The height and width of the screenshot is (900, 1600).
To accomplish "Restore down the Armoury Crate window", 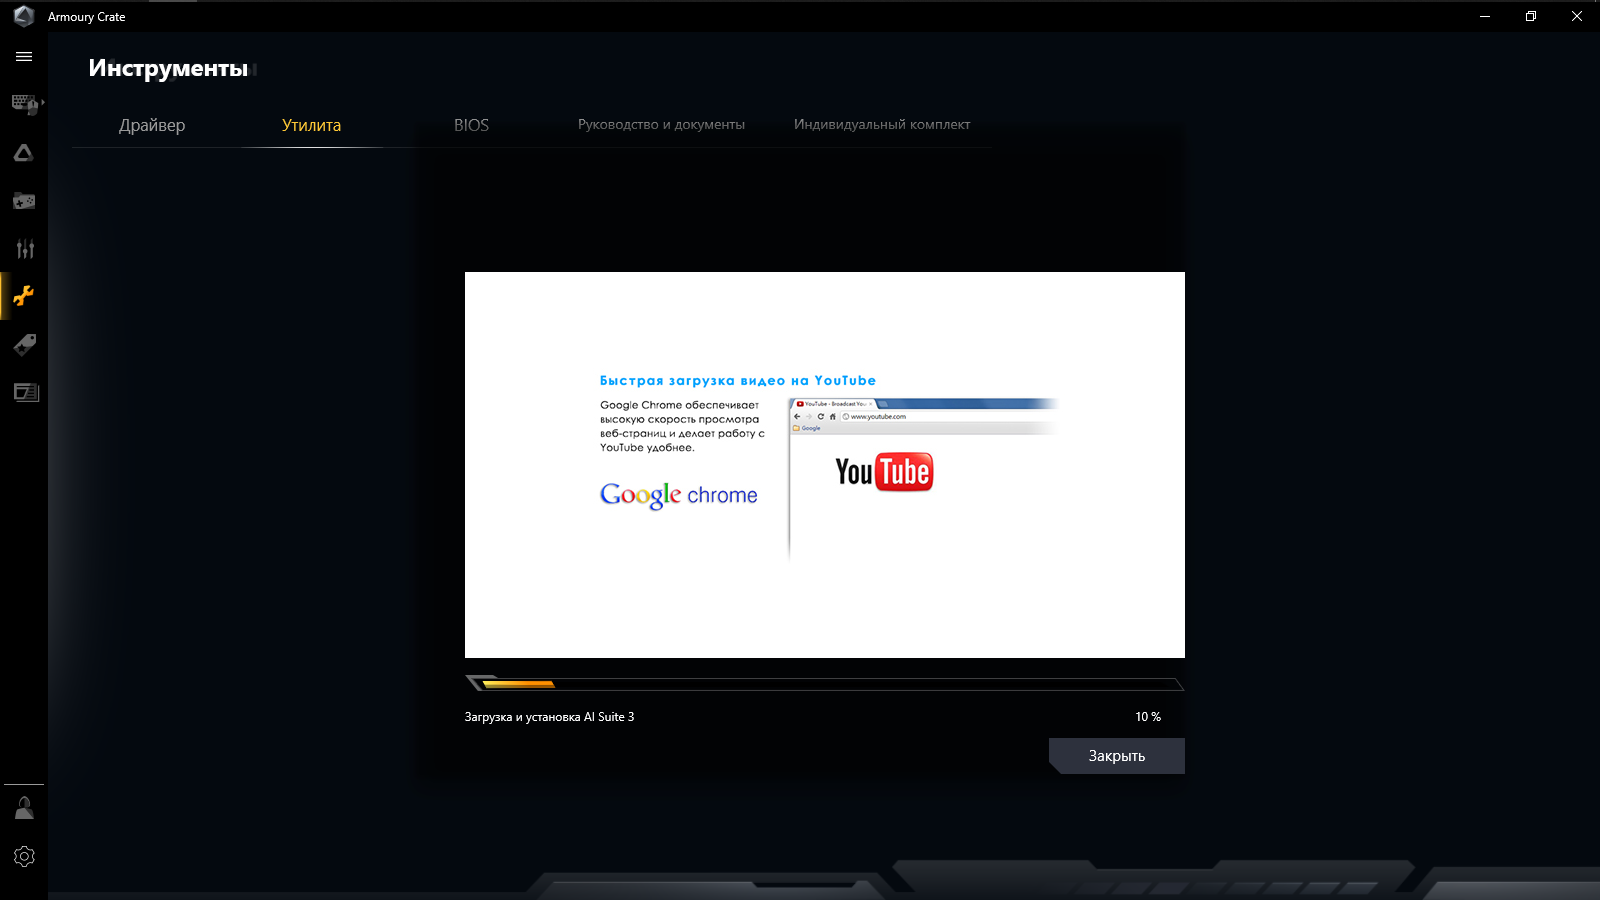I will click(x=1531, y=16).
